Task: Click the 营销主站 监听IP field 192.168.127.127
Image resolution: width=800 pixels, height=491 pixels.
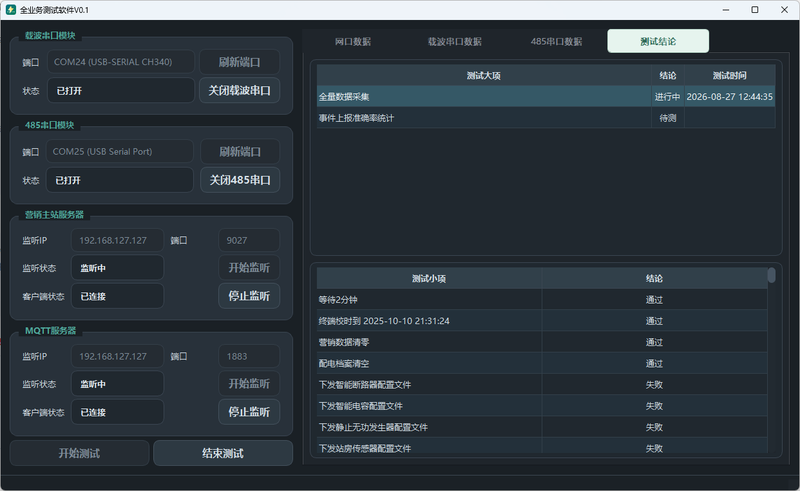Action: click(x=117, y=240)
